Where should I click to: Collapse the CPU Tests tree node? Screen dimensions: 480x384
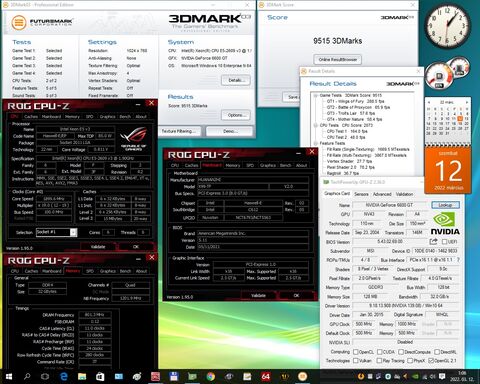315,125
